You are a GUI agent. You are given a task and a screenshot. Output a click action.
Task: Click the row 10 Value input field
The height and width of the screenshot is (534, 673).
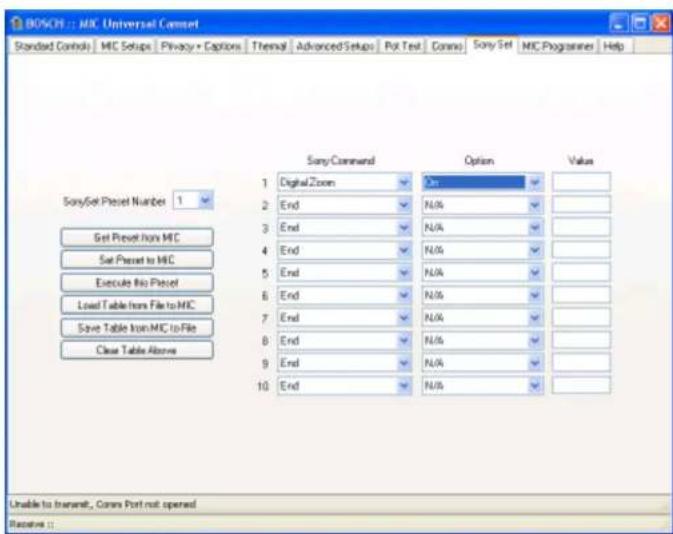coord(581,385)
